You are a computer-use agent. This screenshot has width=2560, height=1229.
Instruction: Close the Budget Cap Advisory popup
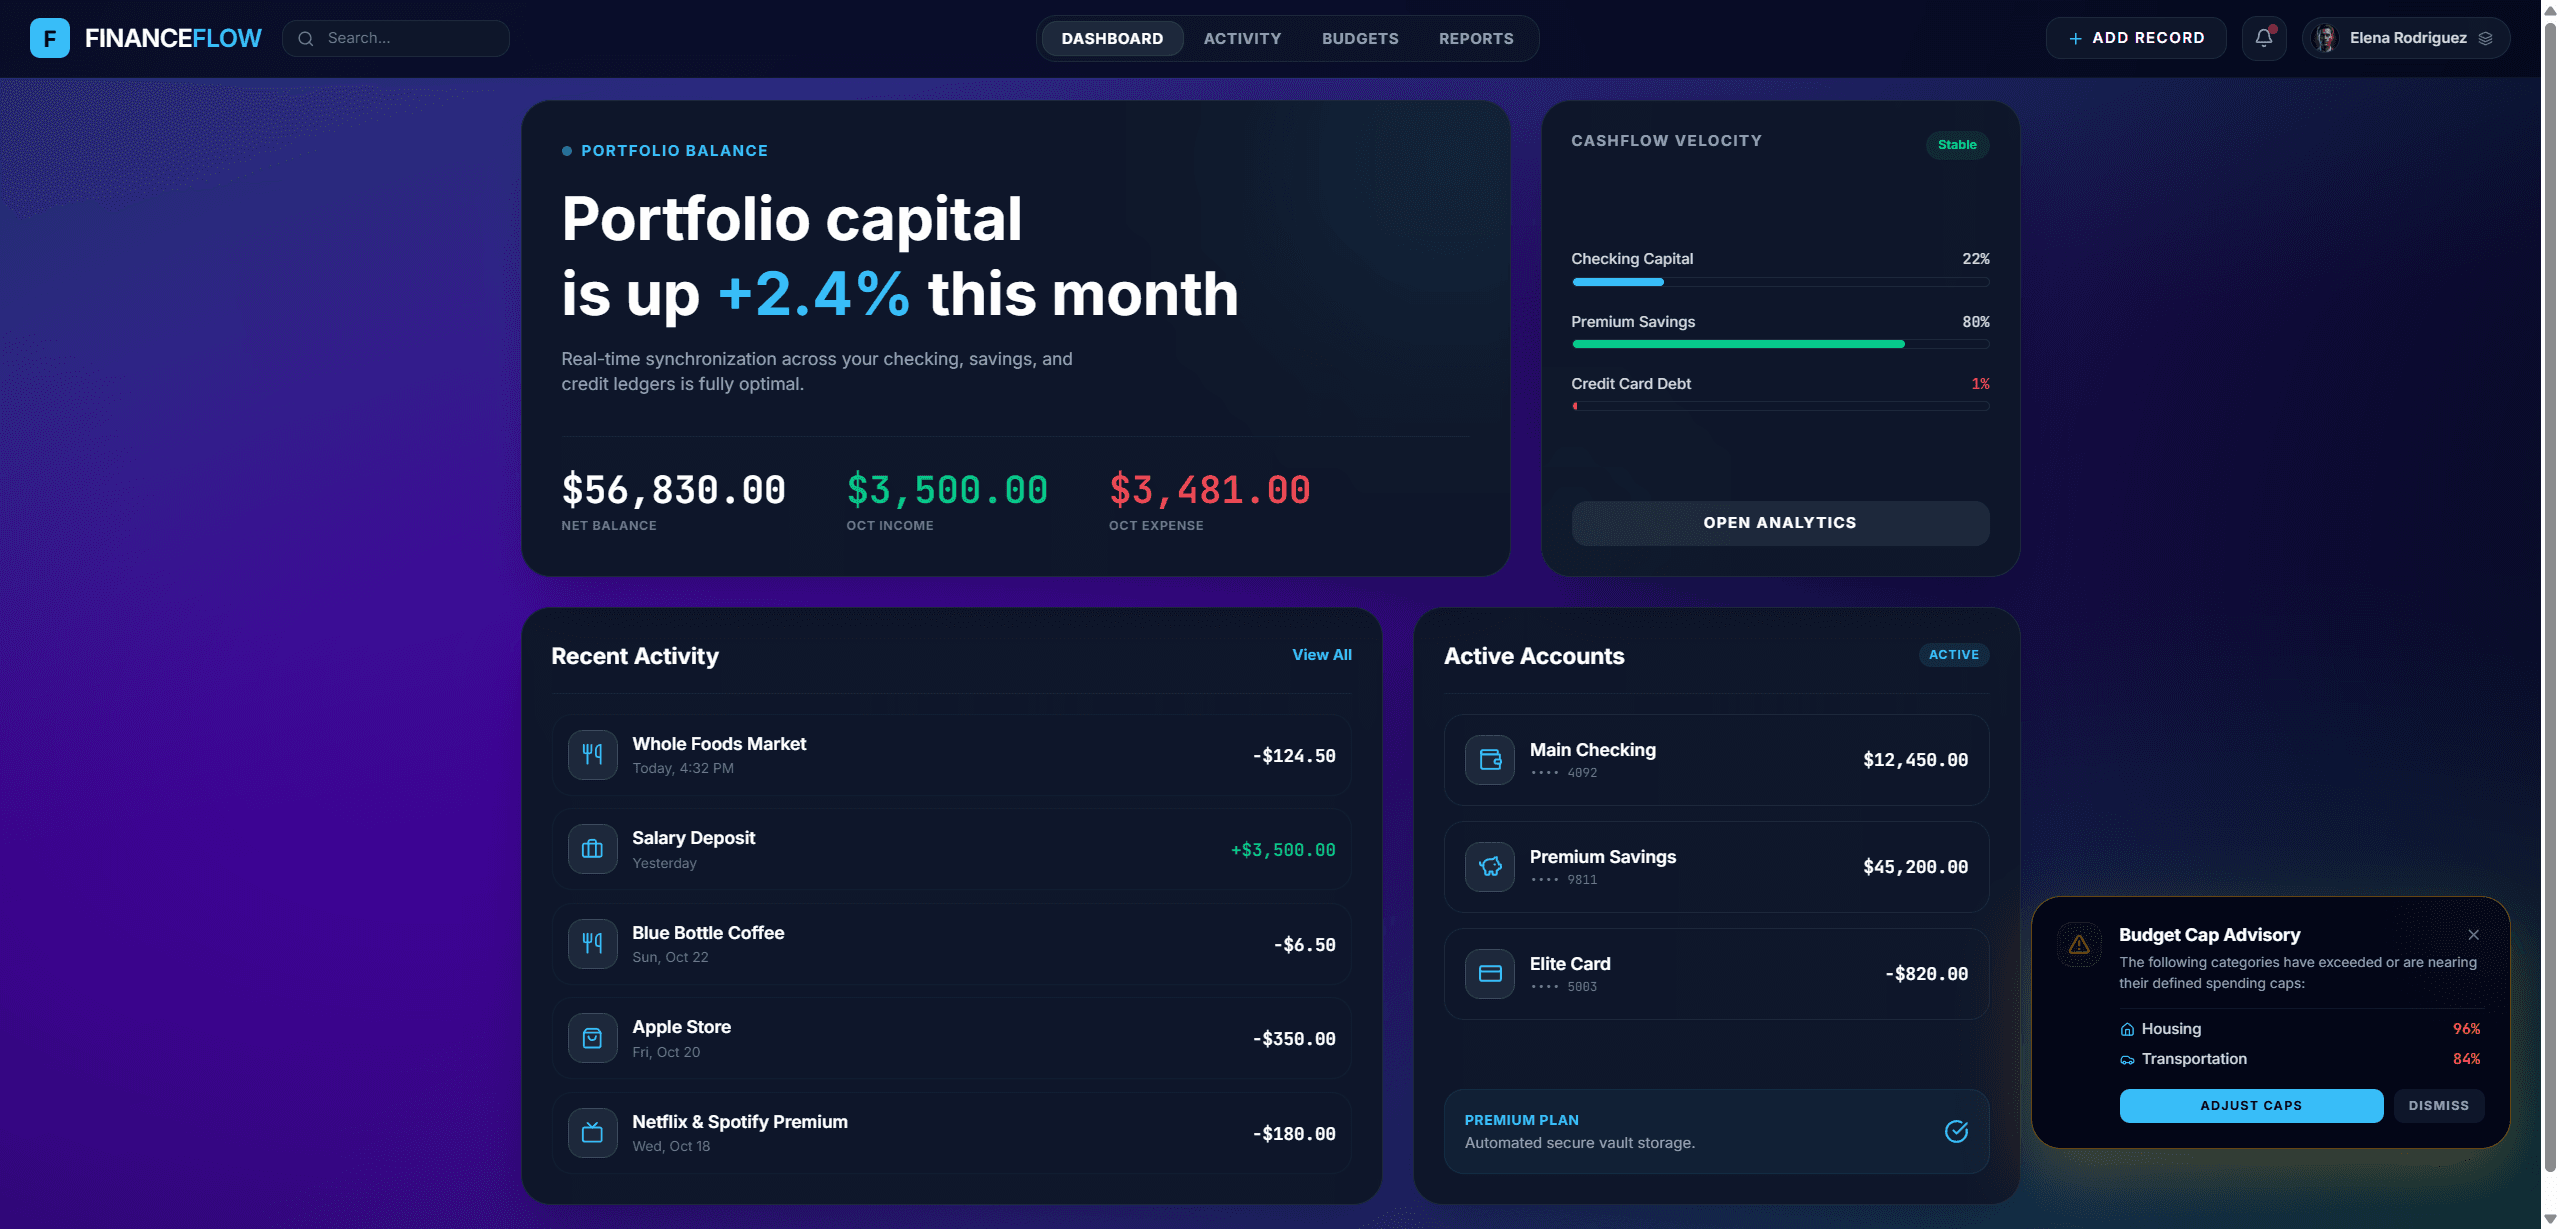coord(2473,935)
